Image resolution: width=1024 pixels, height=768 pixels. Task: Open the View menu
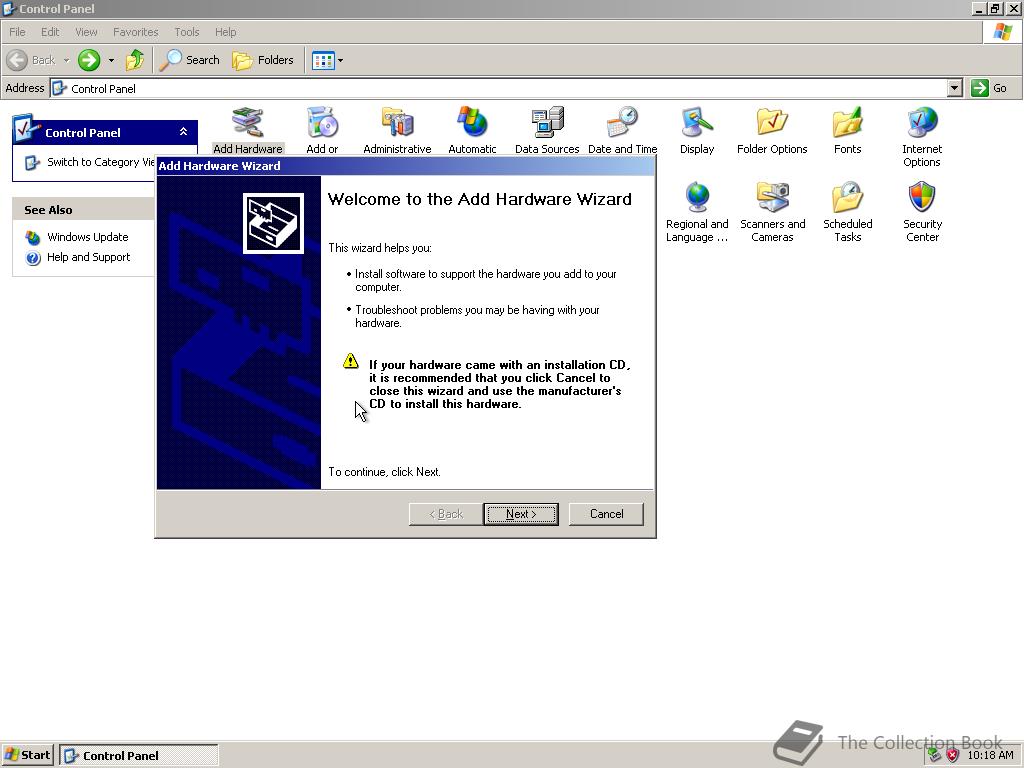86,32
